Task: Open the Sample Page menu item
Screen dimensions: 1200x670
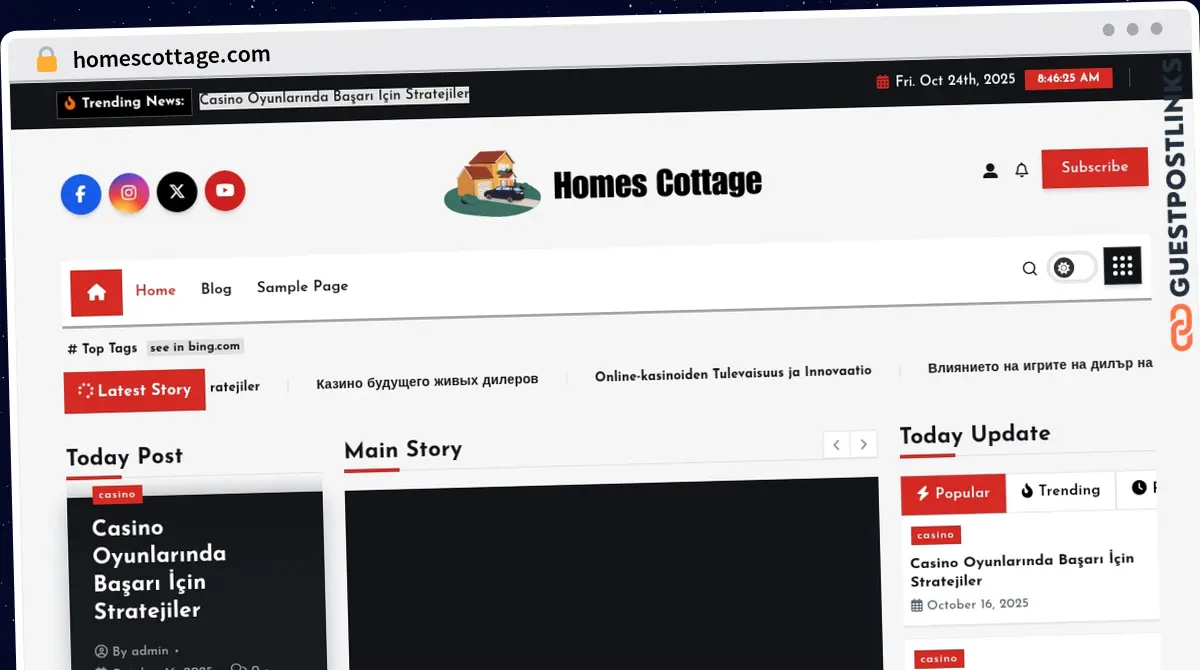Action: pyautogui.click(x=302, y=286)
